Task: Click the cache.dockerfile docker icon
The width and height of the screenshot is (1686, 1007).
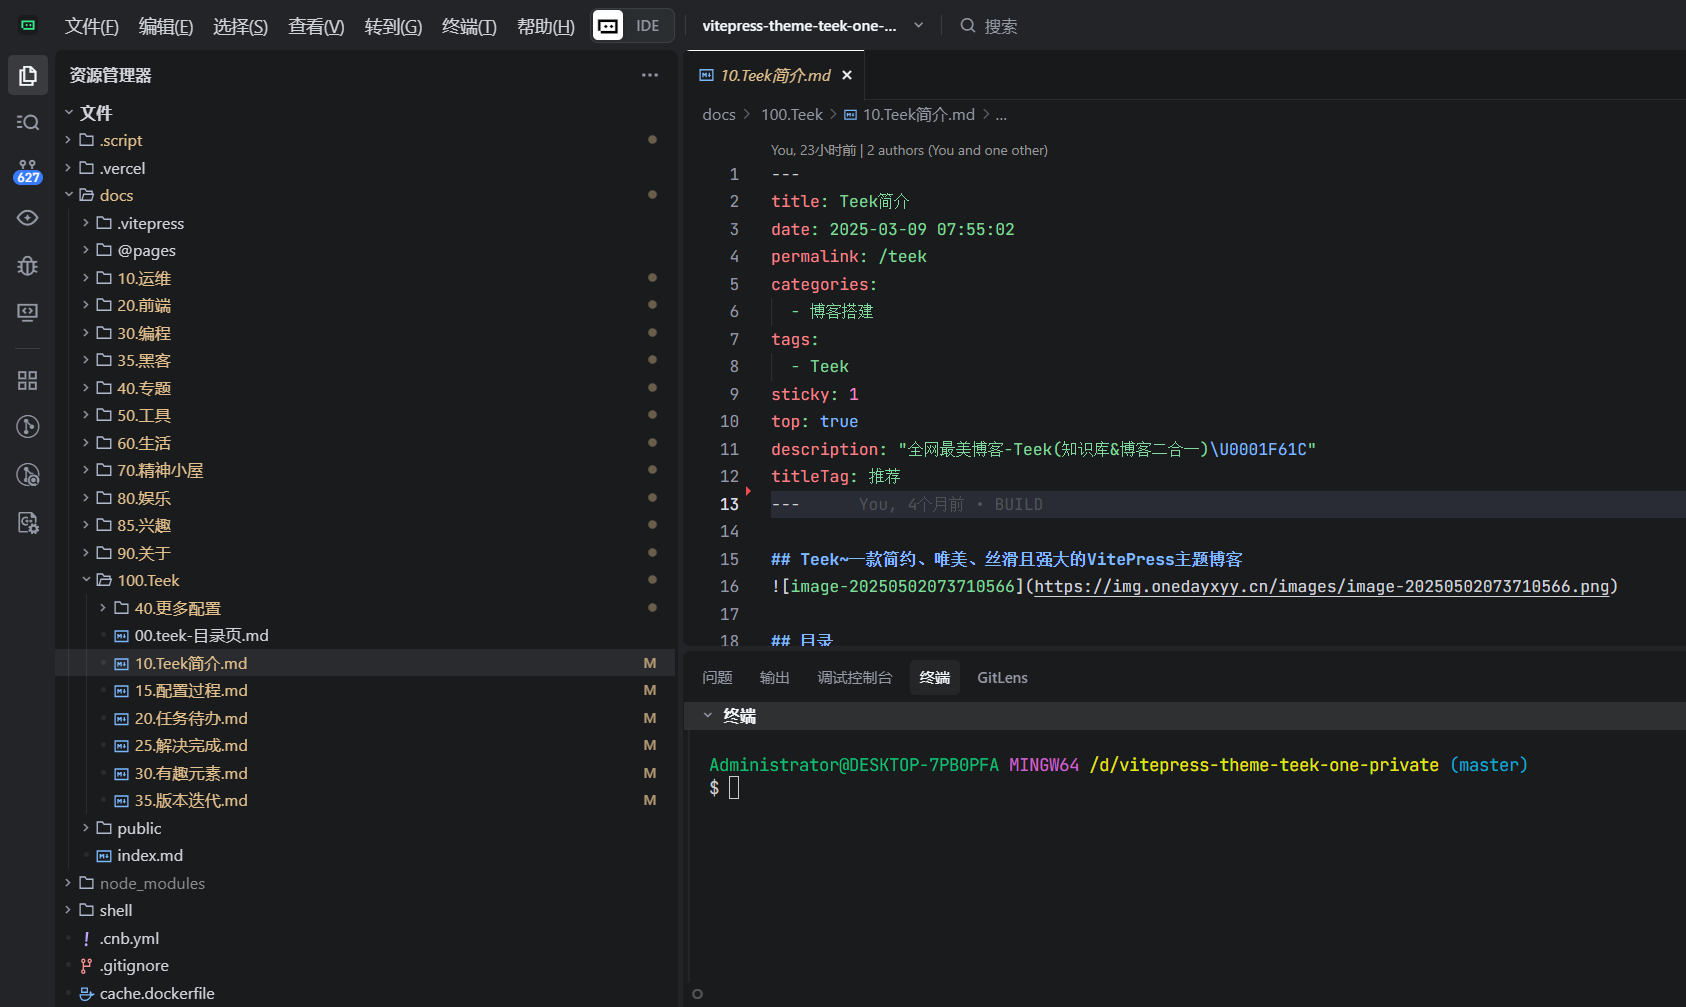Action: [86, 994]
